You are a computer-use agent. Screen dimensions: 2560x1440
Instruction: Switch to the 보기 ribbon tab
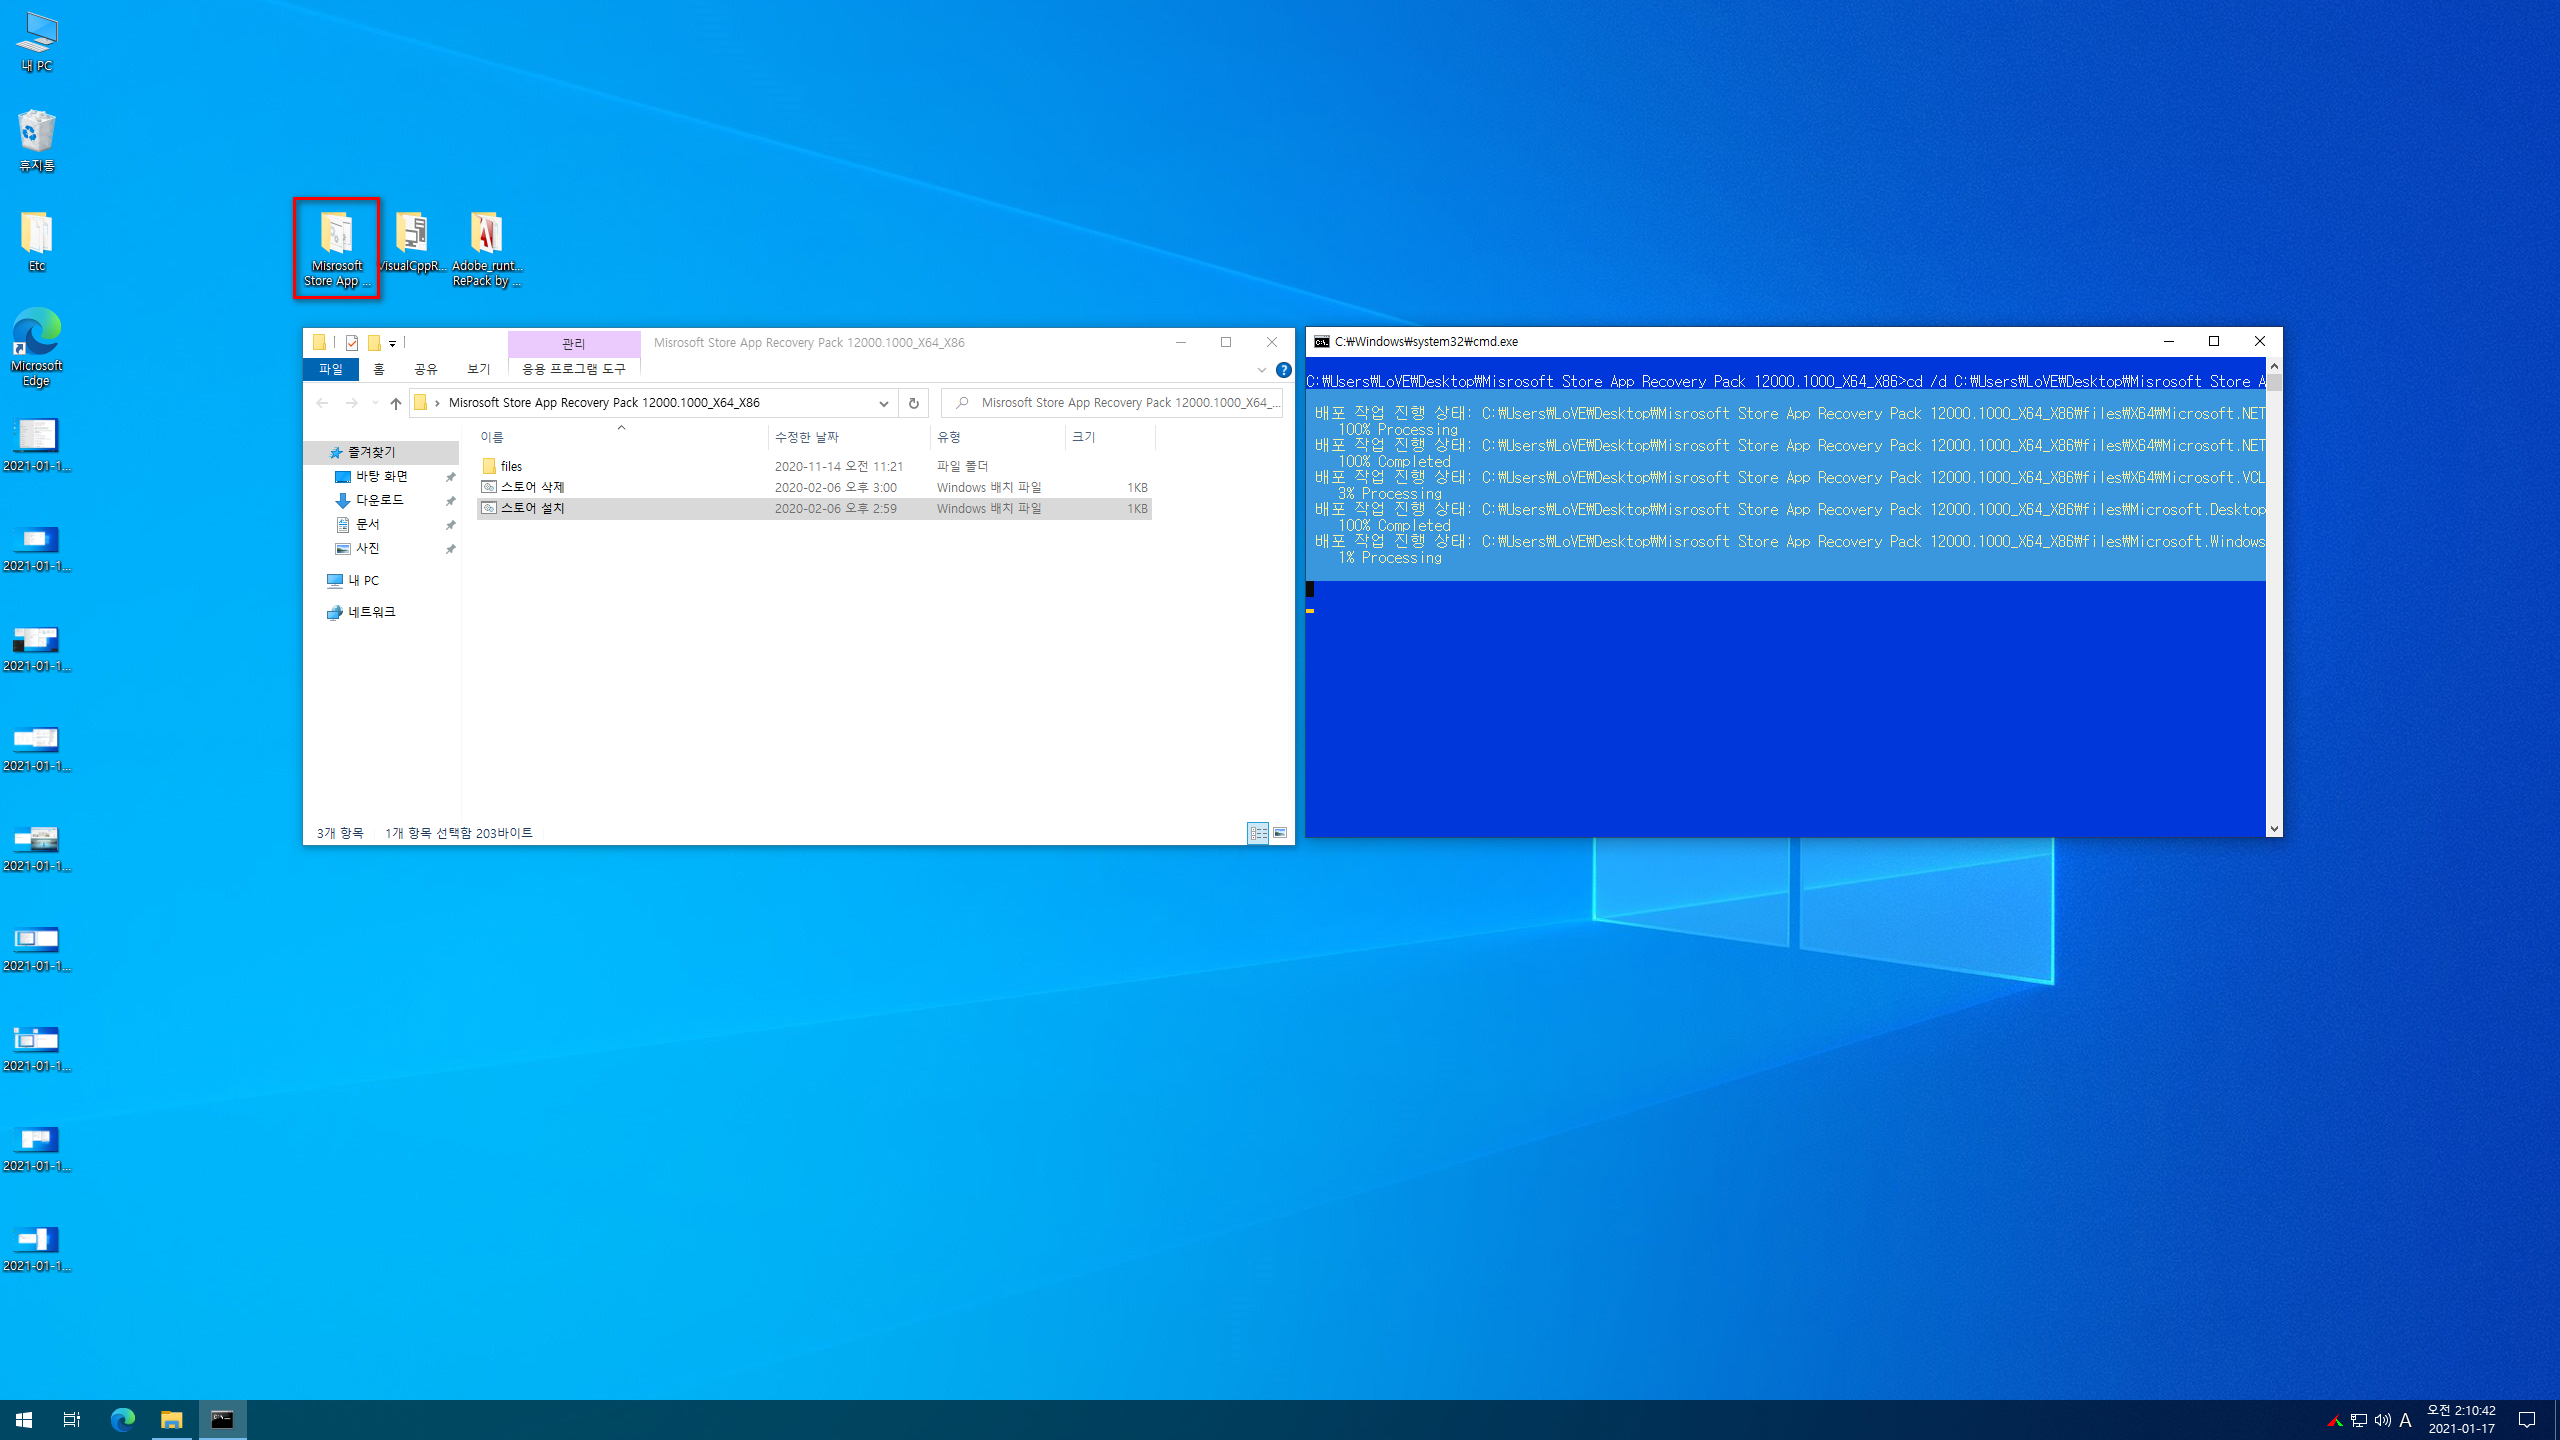479,369
